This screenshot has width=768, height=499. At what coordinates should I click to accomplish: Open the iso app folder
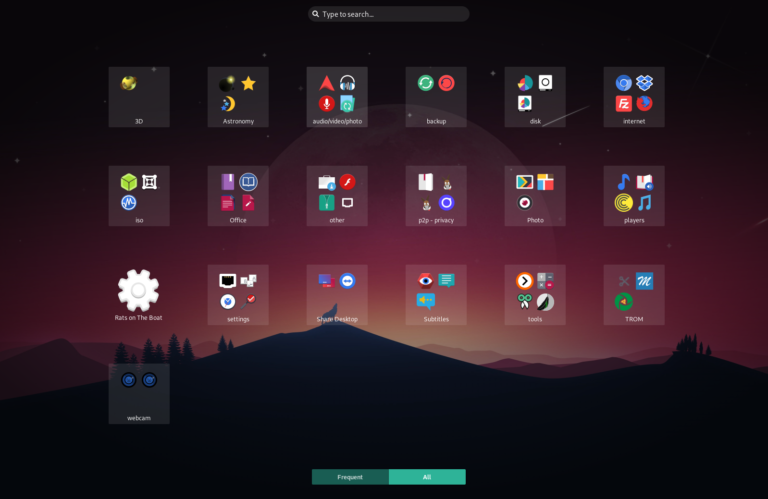tap(139, 193)
